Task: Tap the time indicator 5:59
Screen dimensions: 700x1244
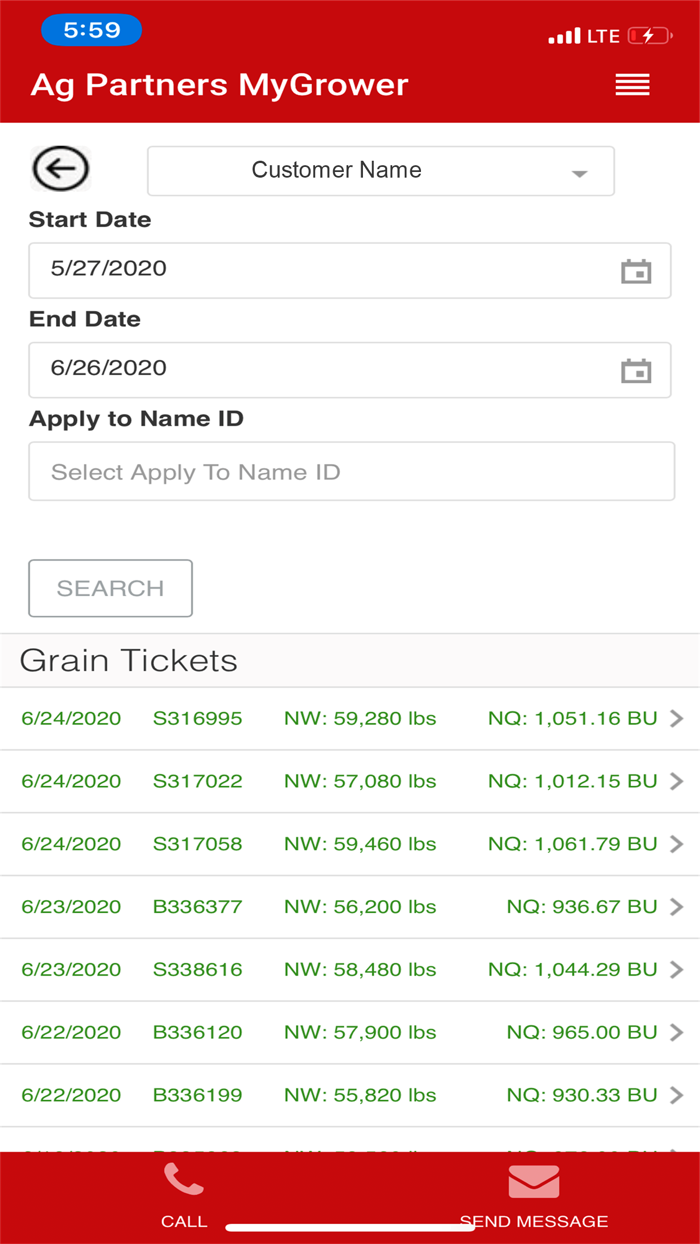Action: 91,30
